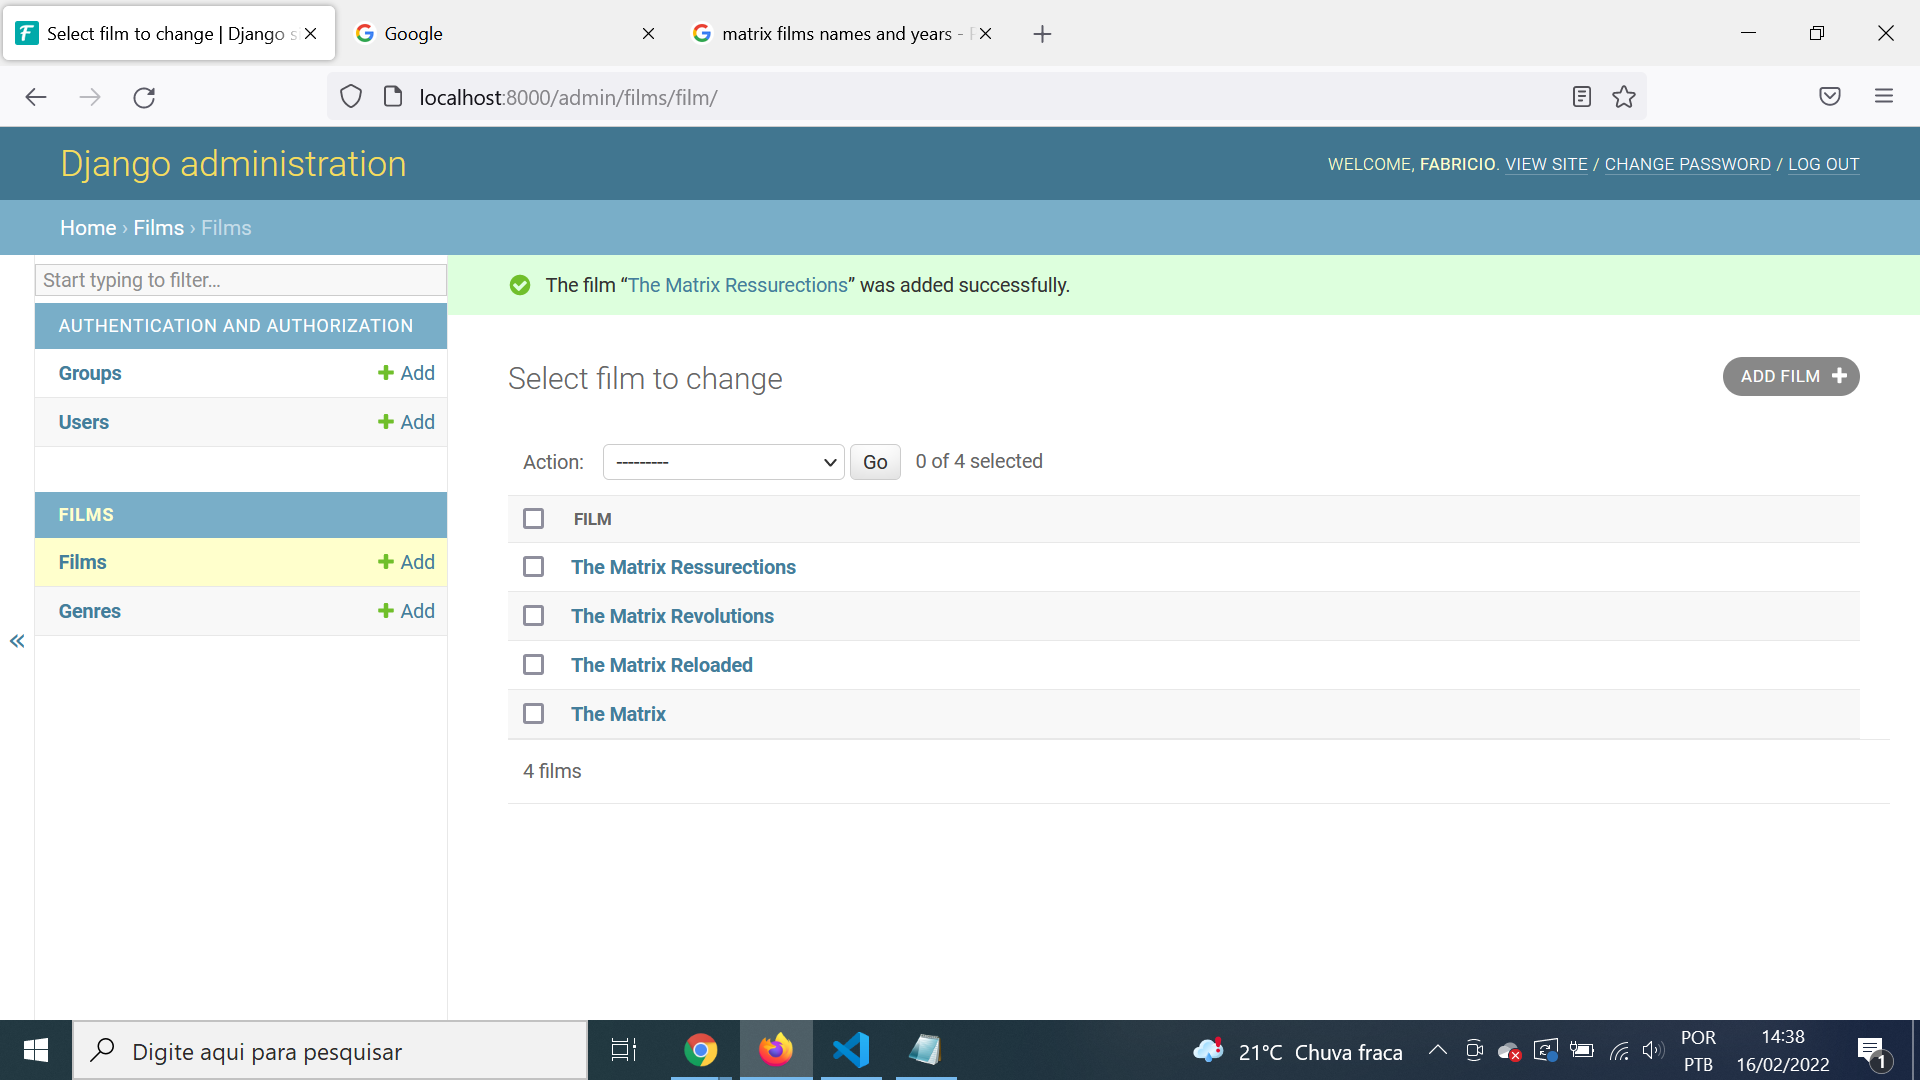
Task: Show hidden system tray icons chevron
Action: pyautogui.click(x=1437, y=1050)
